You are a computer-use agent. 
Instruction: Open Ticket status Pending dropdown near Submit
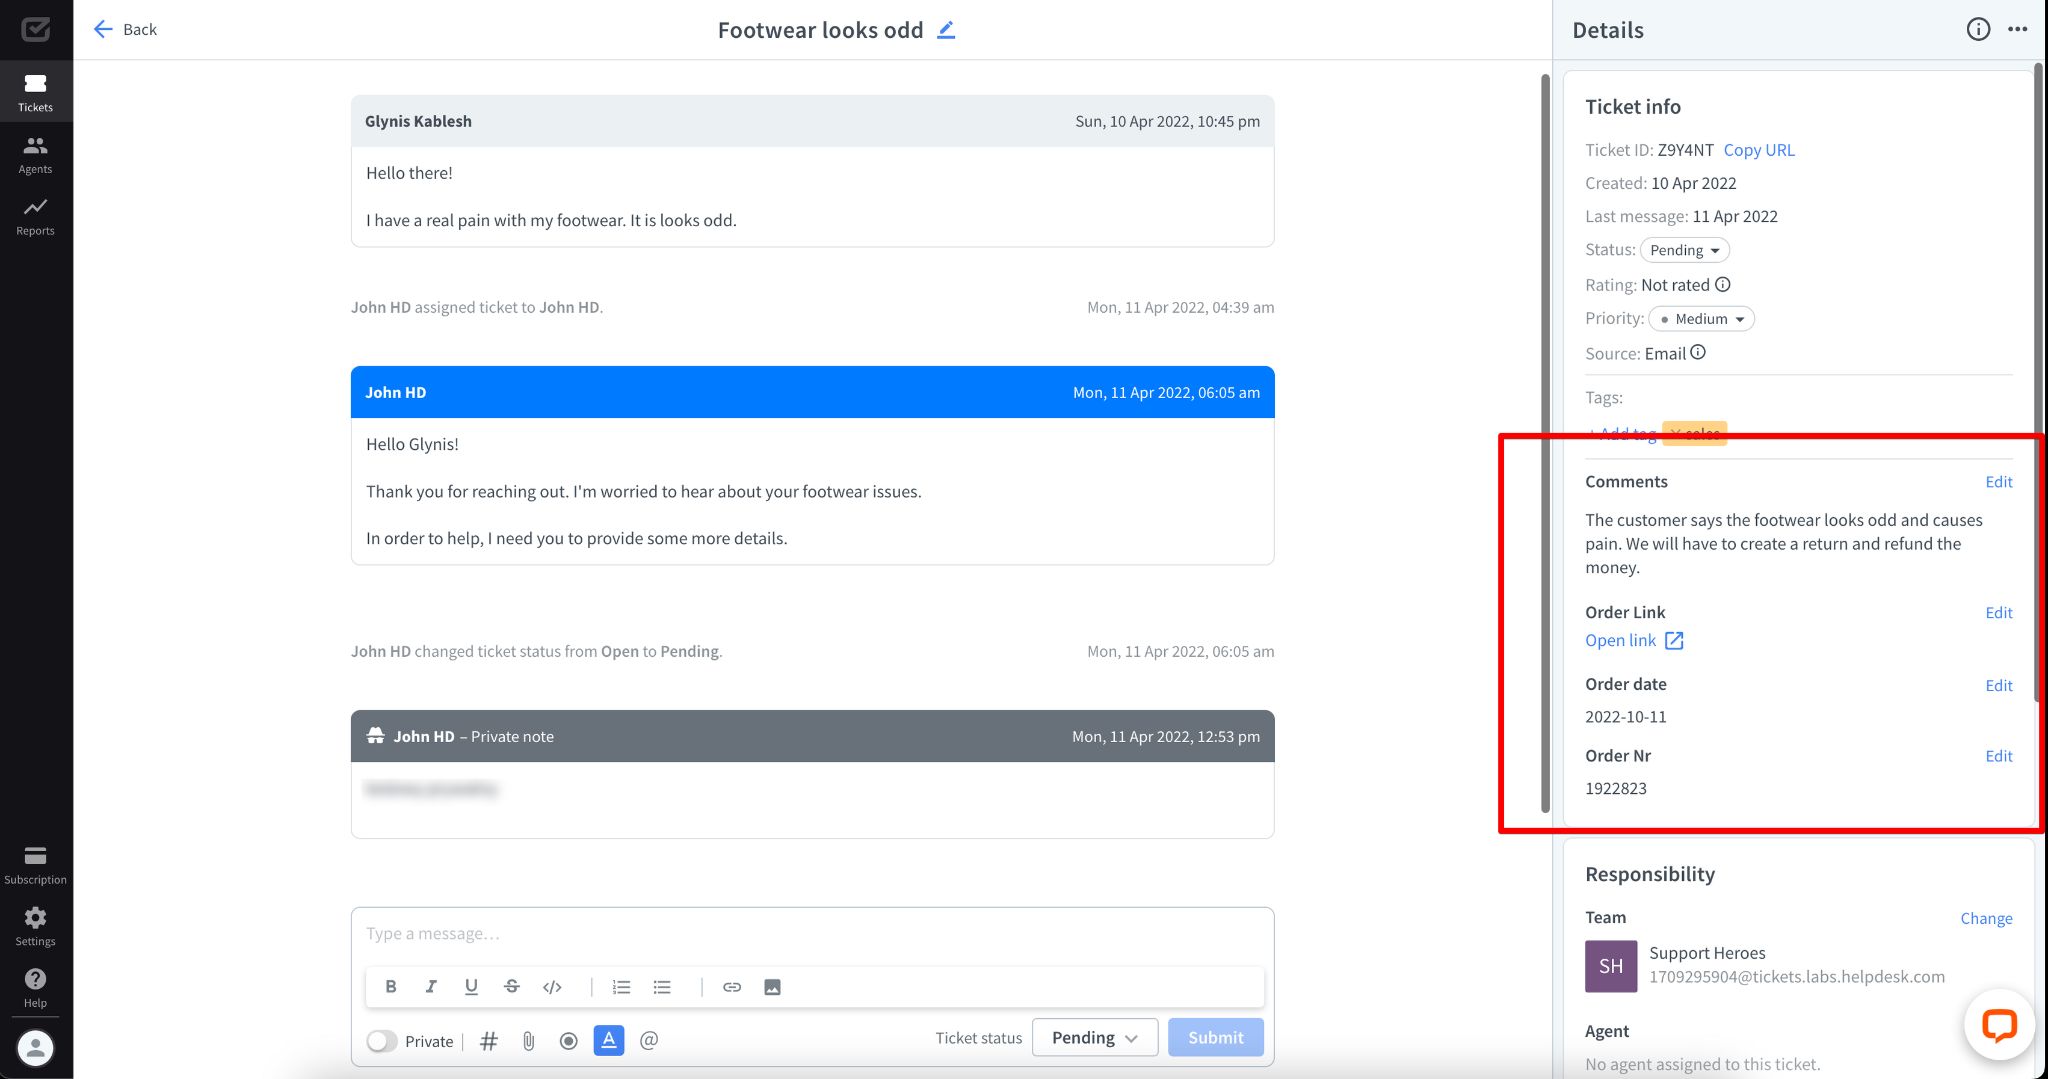click(x=1095, y=1038)
